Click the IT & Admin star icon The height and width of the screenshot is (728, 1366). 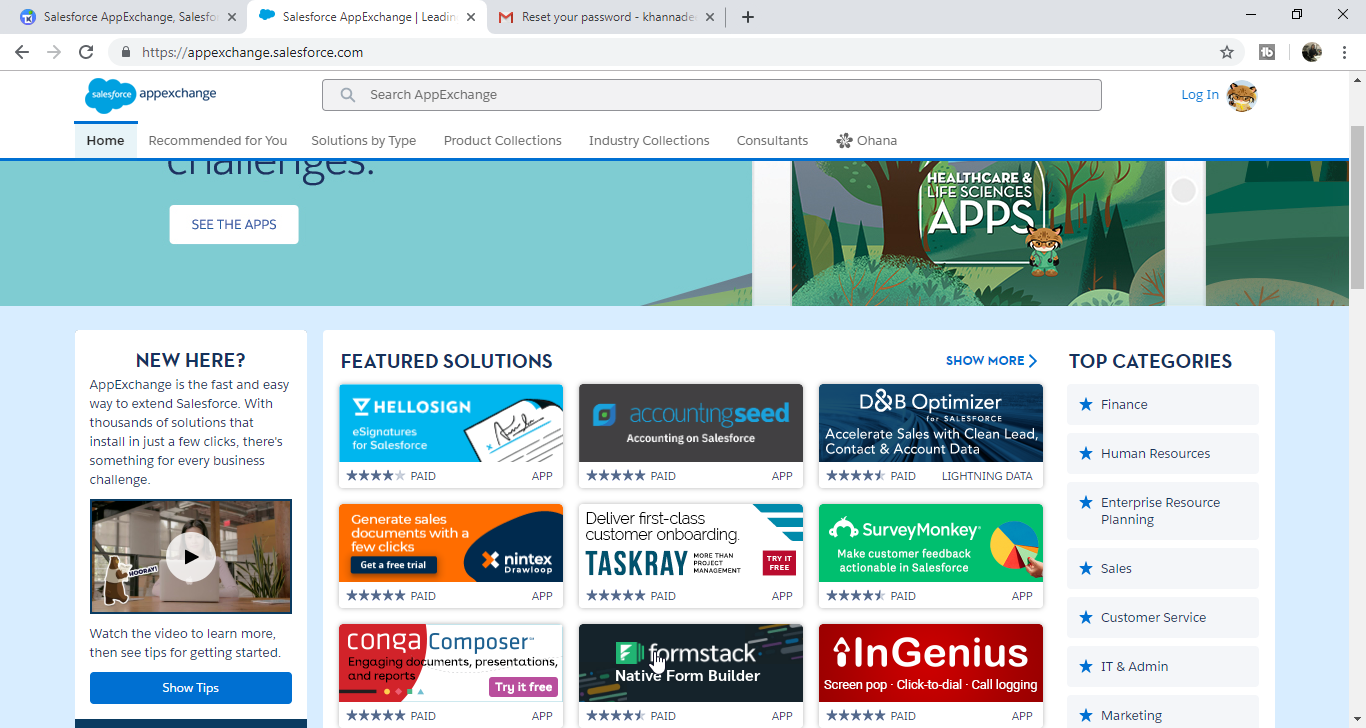(x=1086, y=667)
